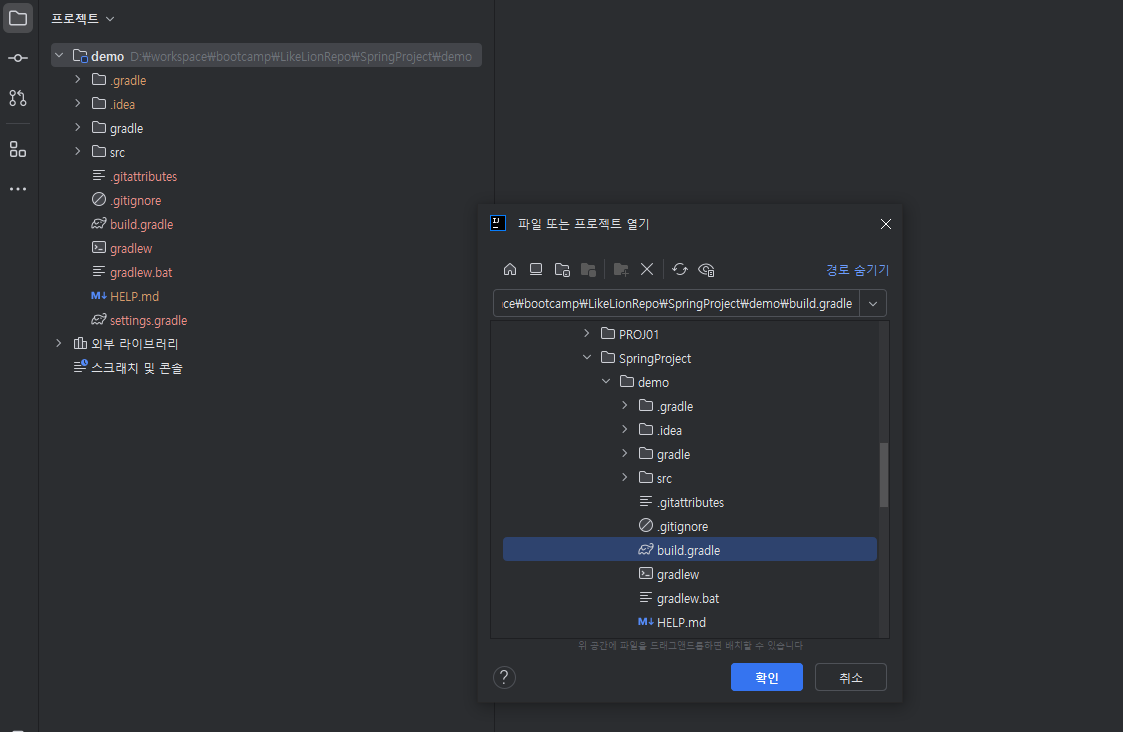Expand the .gradle folder in project panel
The image size is (1123, 732).
pos(78,80)
